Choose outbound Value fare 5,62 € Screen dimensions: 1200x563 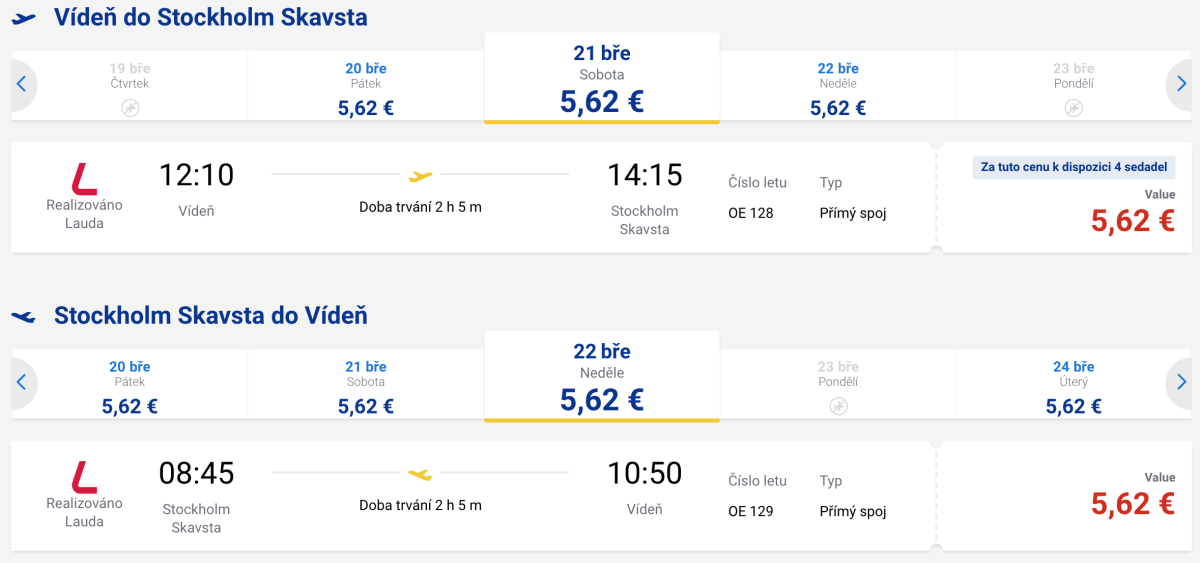(x=1132, y=221)
